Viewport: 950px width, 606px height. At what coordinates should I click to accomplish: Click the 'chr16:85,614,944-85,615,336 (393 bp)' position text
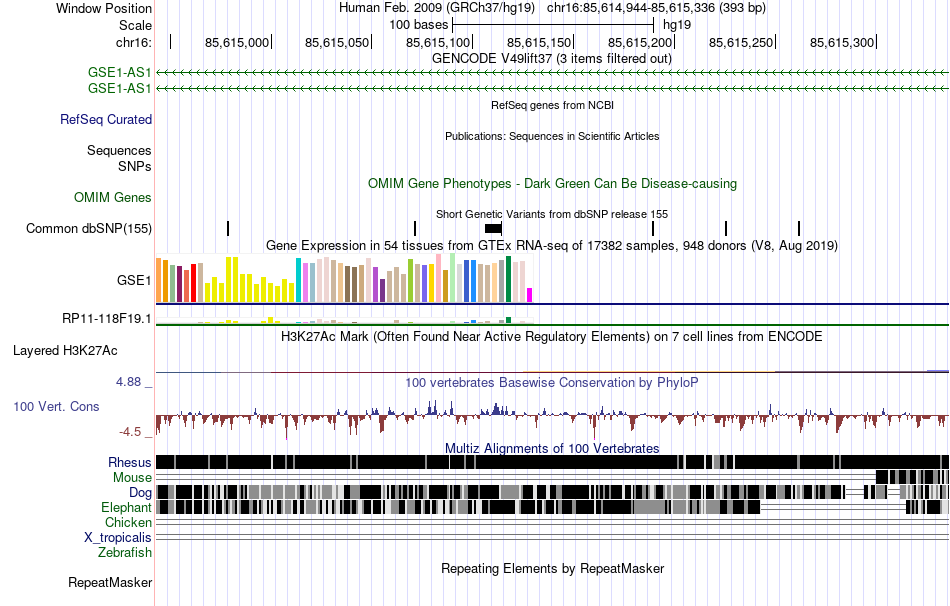pyautogui.click(x=656, y=8)
